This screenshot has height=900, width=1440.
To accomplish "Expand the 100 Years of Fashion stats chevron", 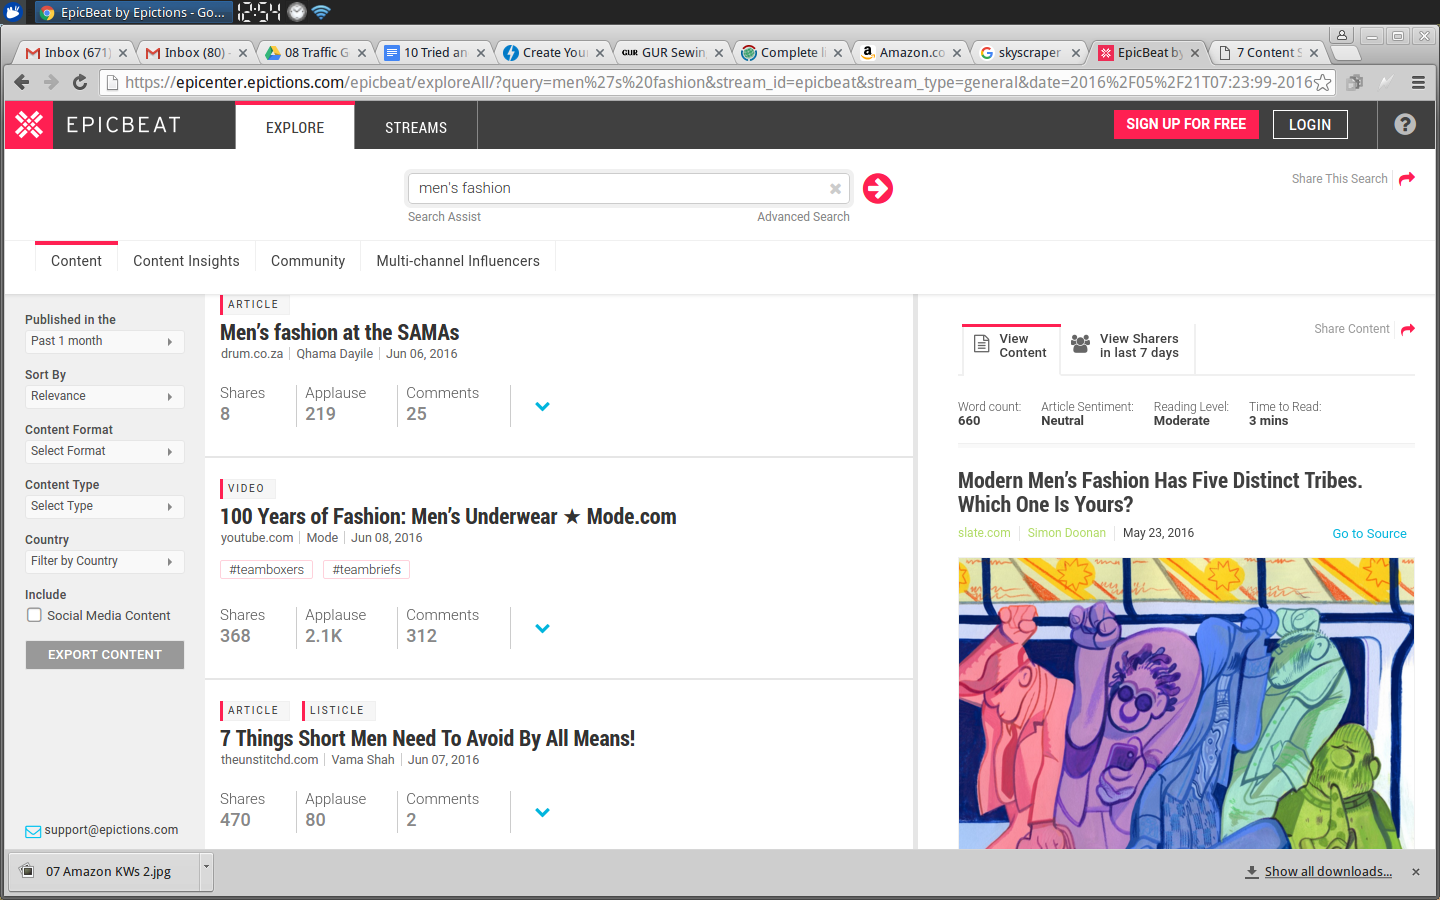I will [542, 628].
